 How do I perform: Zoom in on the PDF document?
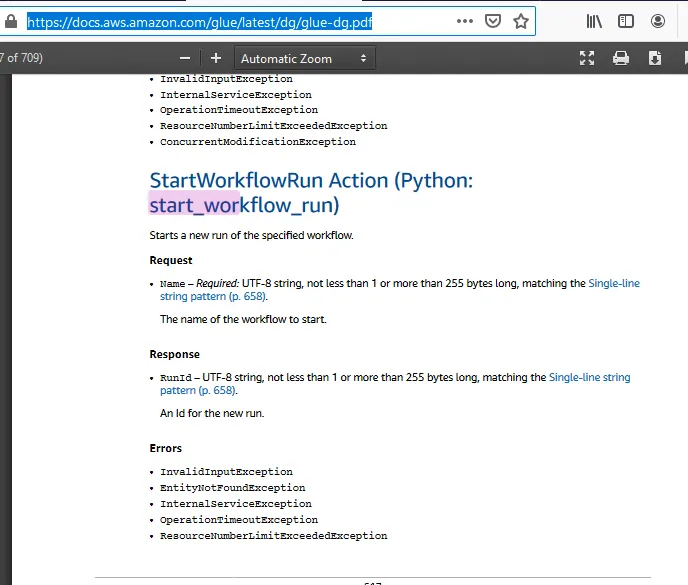tap(215, 58)
